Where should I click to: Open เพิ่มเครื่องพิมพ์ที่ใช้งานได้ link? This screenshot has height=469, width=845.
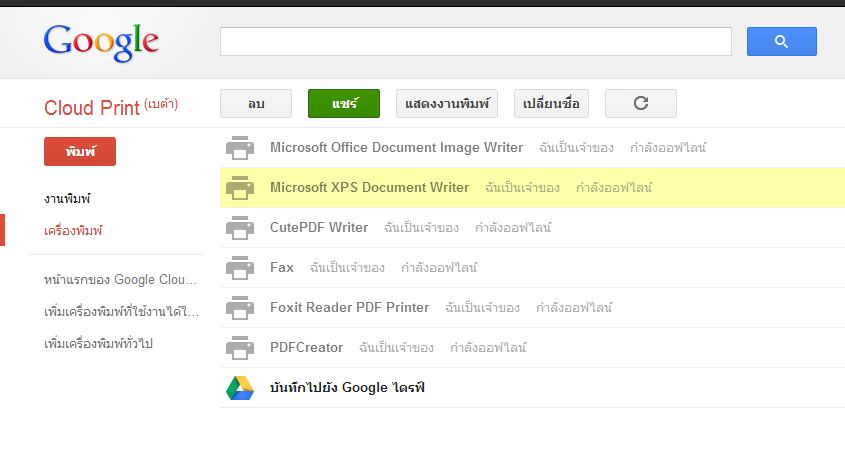(121, 311)
